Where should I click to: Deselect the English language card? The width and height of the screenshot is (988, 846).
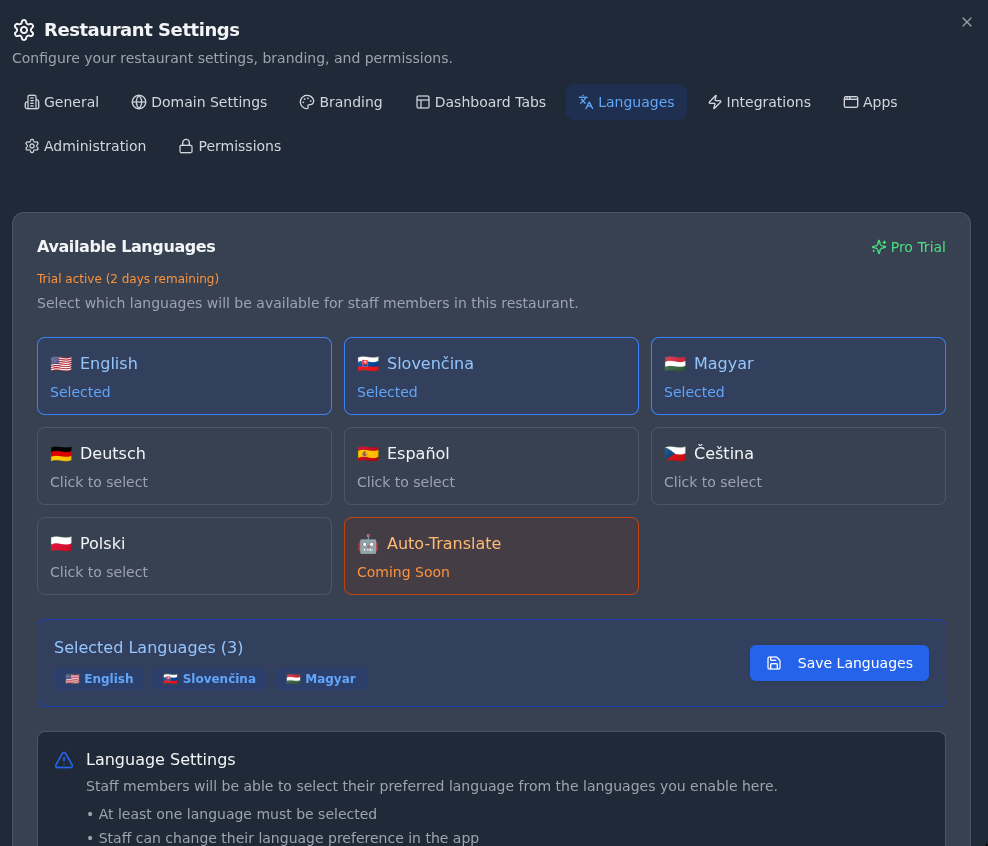[x=185, y=376]
